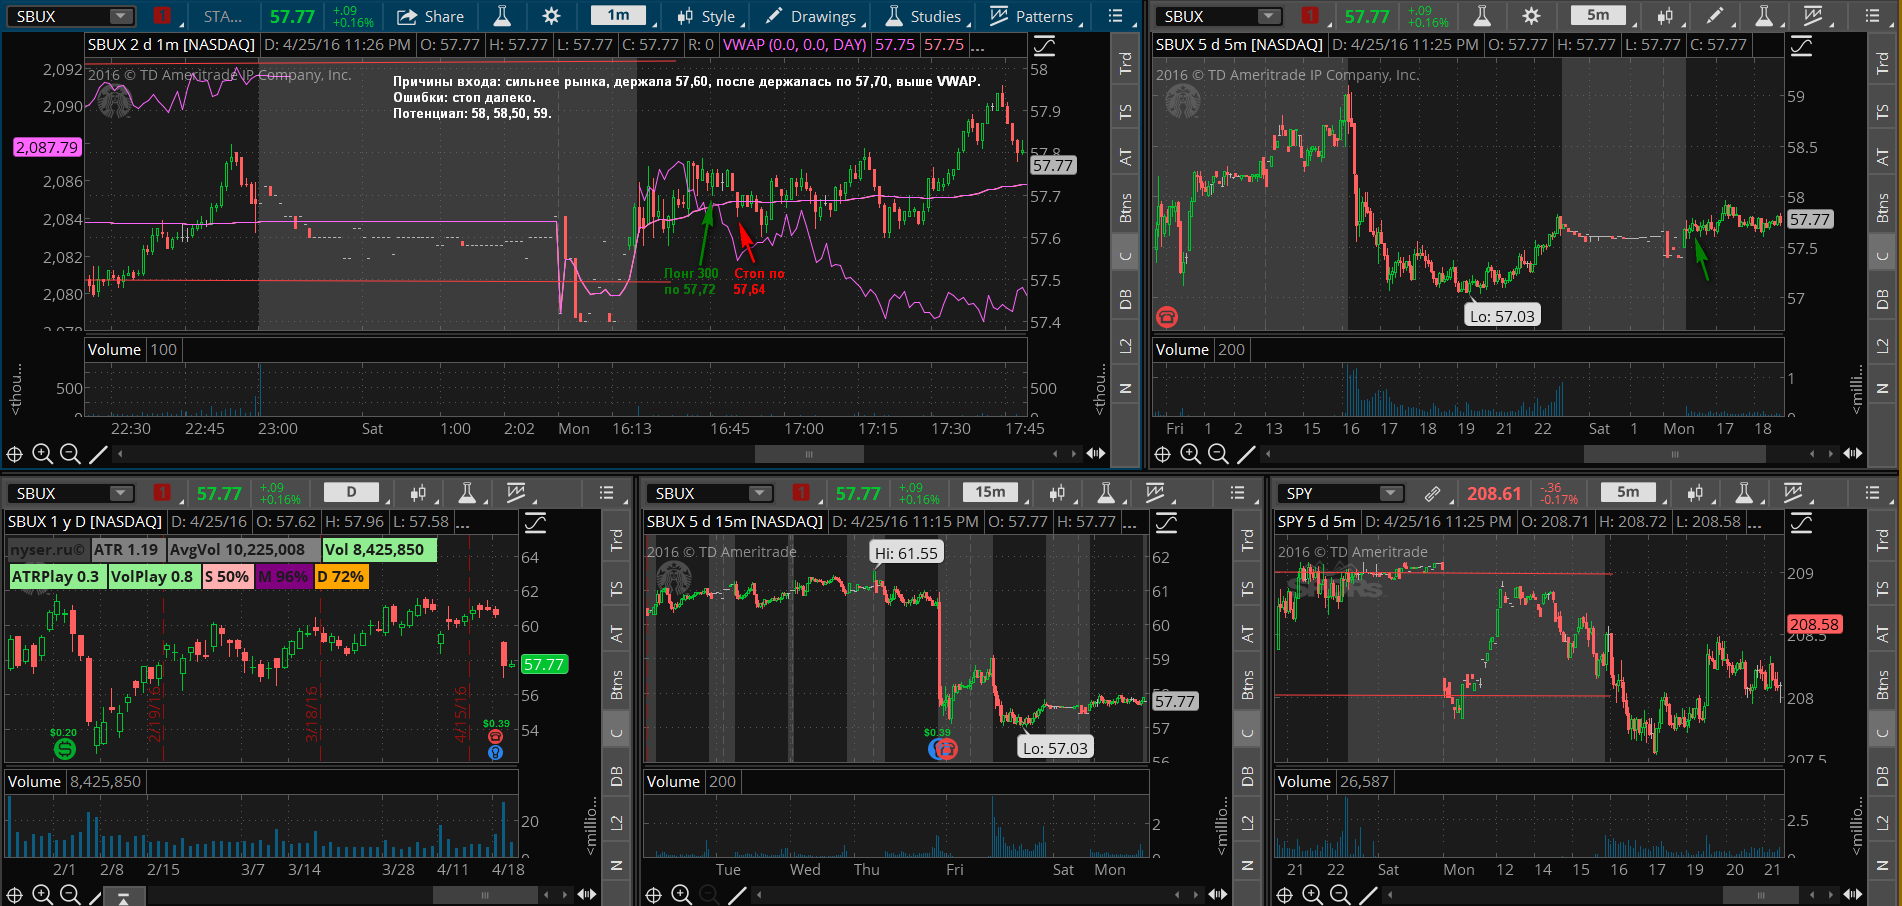Click the Share button in SBUX 1m toolbar

[x=430, y=16]
